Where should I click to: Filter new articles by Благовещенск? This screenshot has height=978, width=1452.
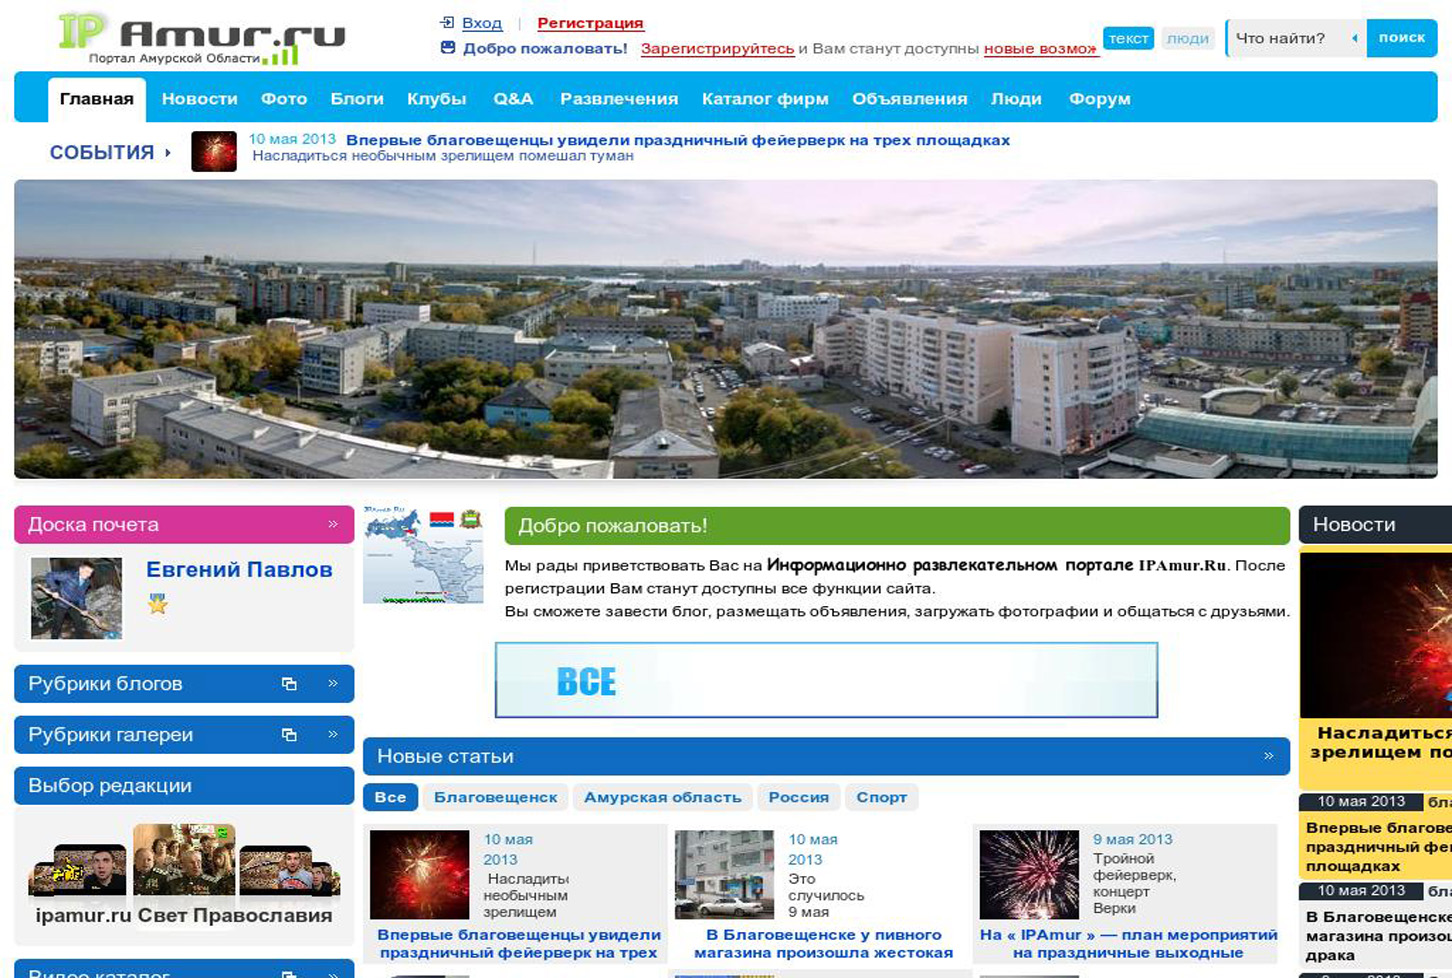click(x=495, y=797)
